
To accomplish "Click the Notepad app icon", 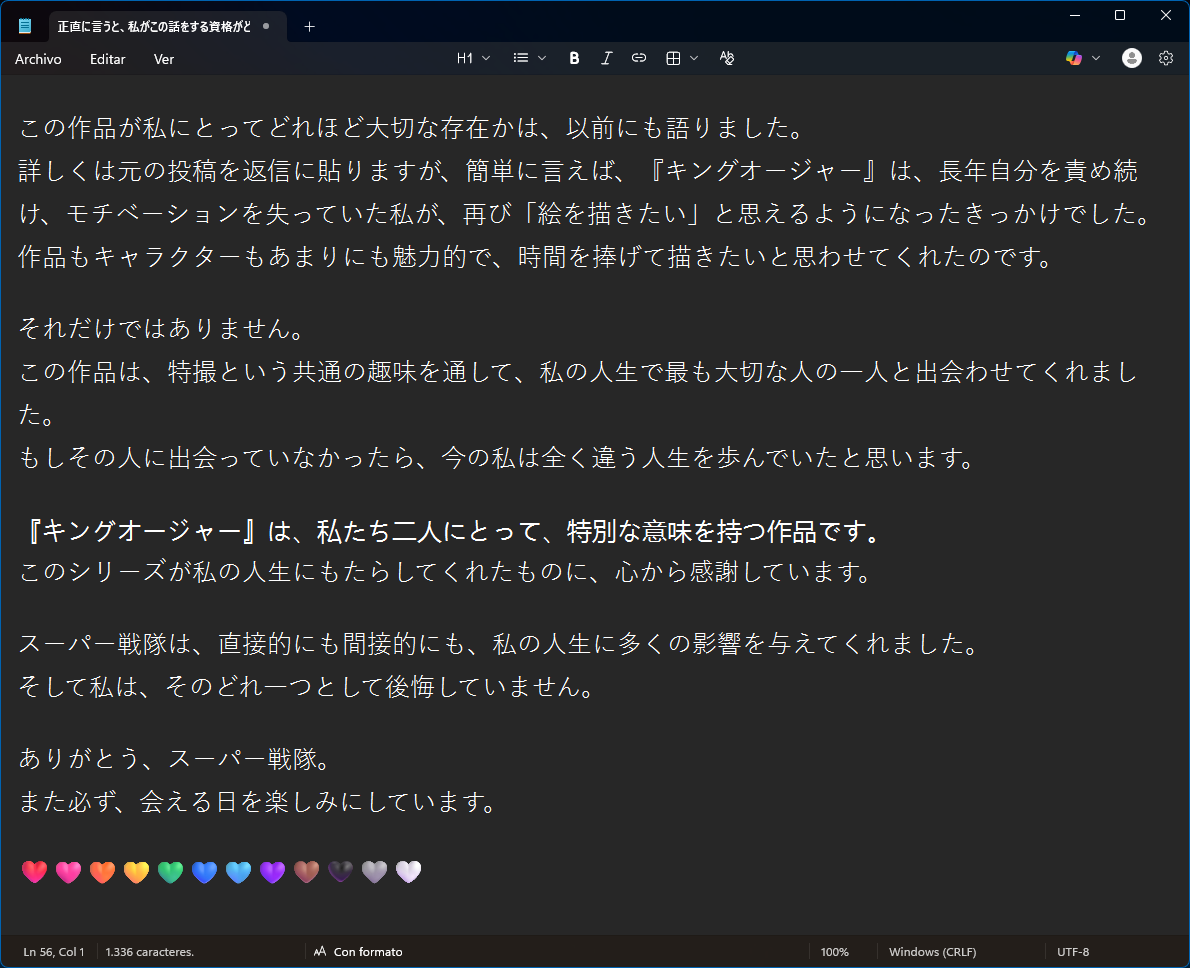I will click(23, 25).
